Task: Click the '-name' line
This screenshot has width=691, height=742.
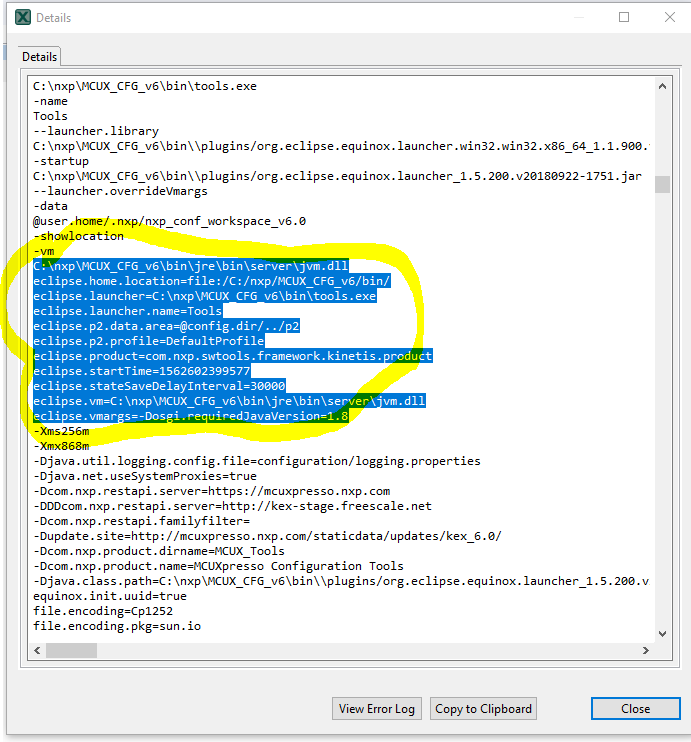Action: click(x=51, y=101)
